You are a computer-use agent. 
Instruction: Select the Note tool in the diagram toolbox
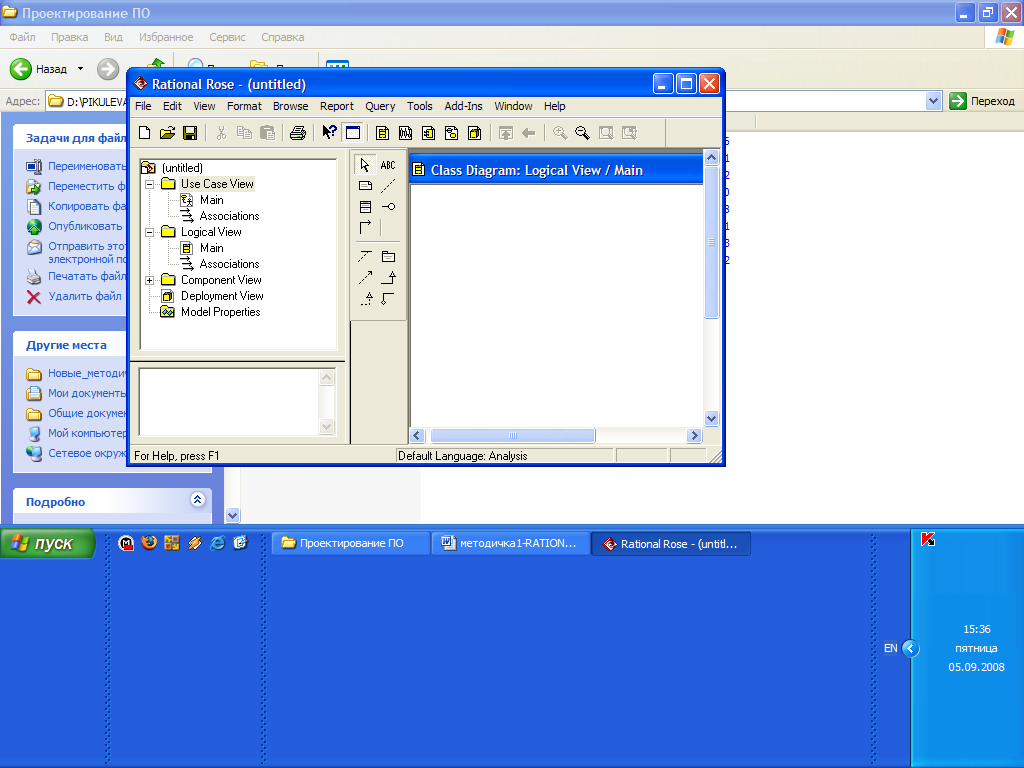tap(365, 185)
